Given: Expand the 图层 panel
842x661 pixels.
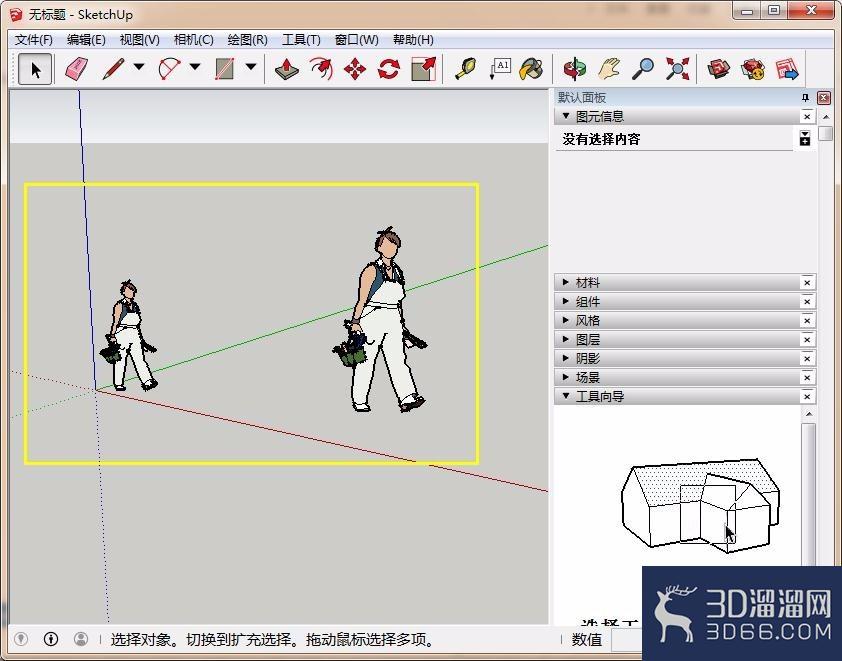Looking at the screenshot, I should pos(565,339).
